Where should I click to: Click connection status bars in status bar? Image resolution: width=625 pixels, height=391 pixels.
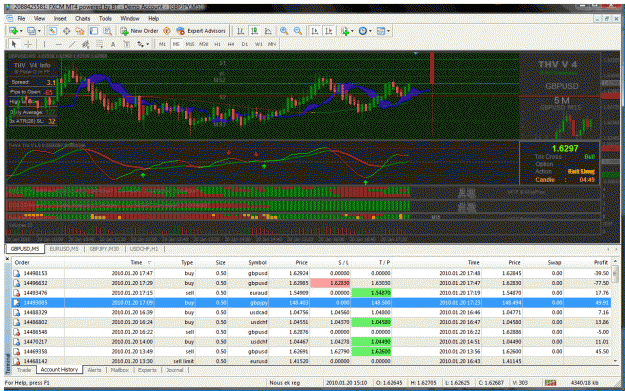tap(550, 383)
